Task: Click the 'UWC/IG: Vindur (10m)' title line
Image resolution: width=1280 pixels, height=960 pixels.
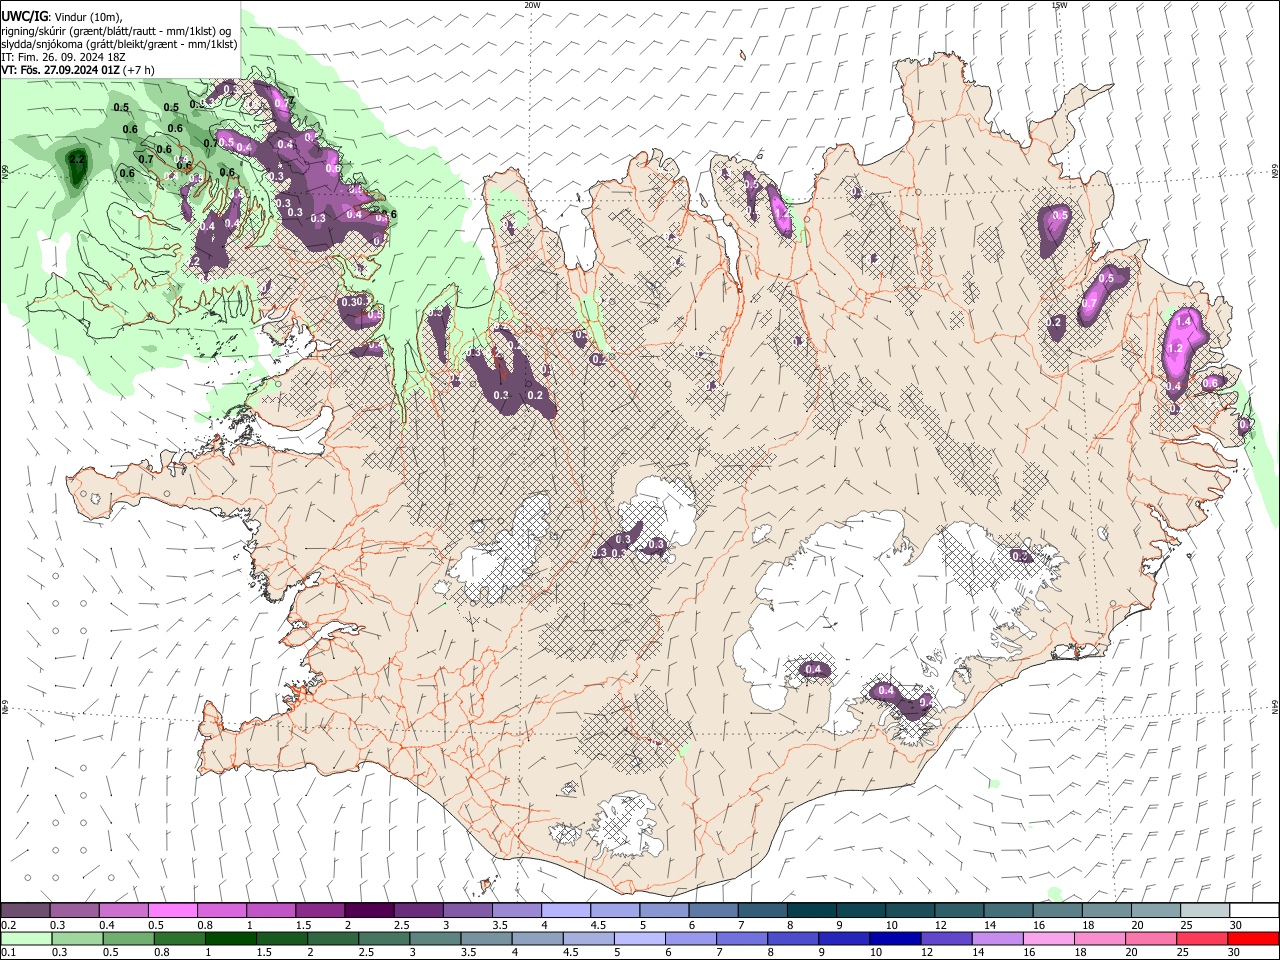Action: [x=62, y=17]
